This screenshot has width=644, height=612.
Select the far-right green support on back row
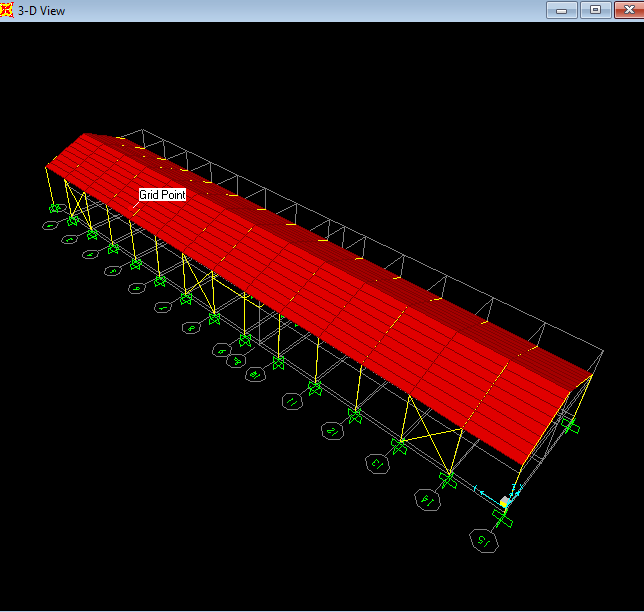[x=571, y=426]
